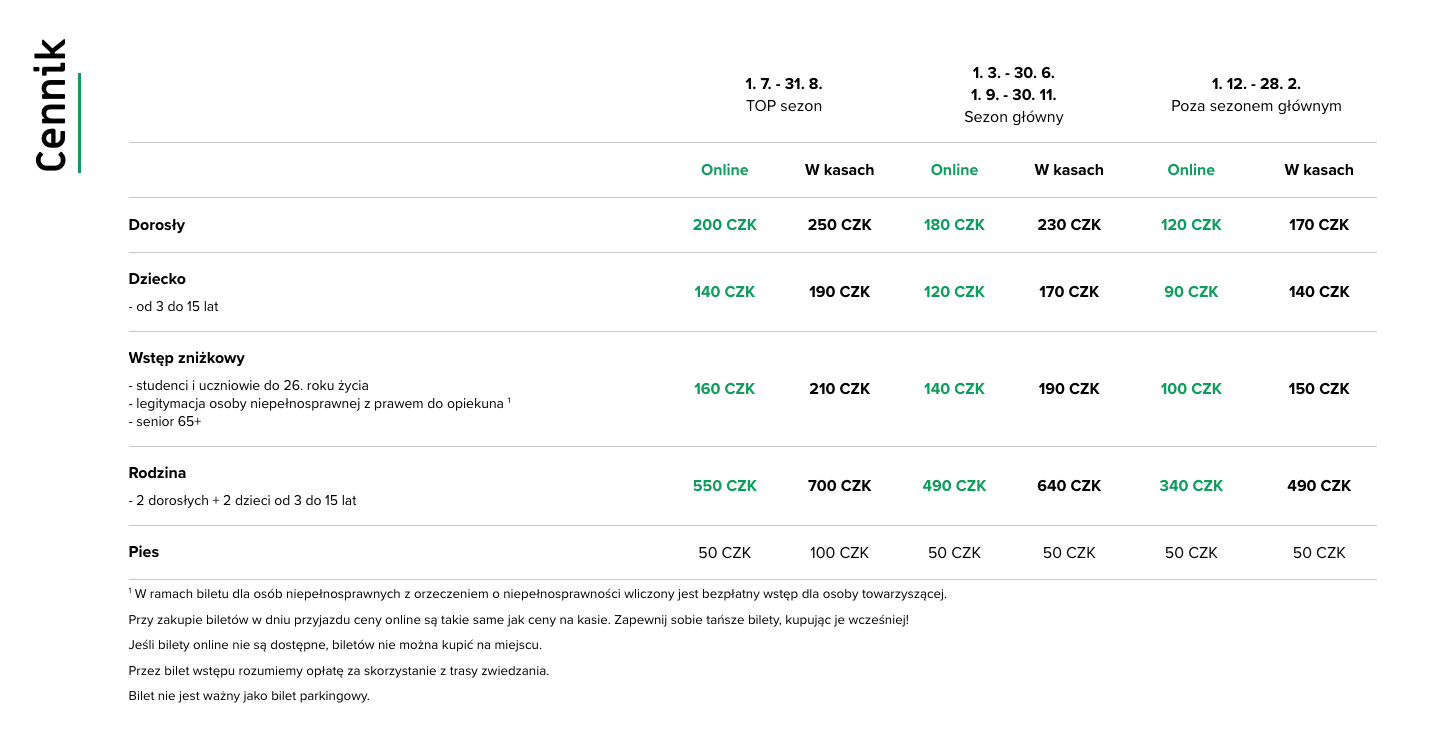Screen dimensions: 1453x734
Task: Click the Poza sezonem głównym header
Action: [1256, 95]
